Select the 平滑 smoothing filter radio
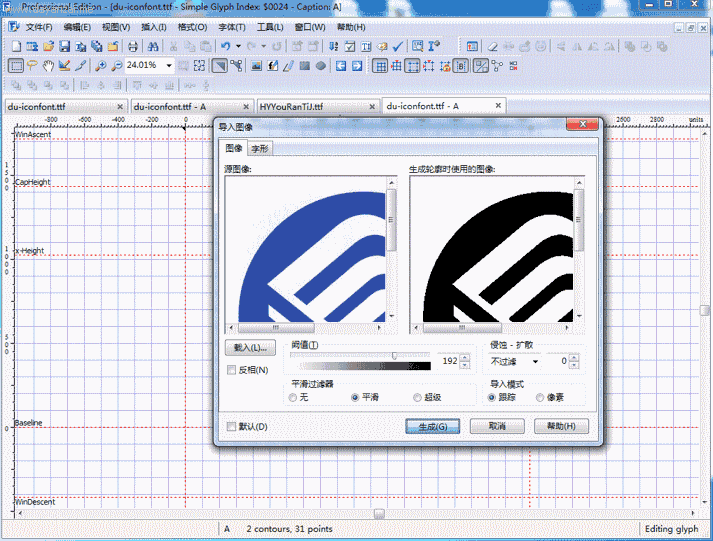Image resolution: width=713 pixels, height=541 pixels. click(x=355, y=397)
